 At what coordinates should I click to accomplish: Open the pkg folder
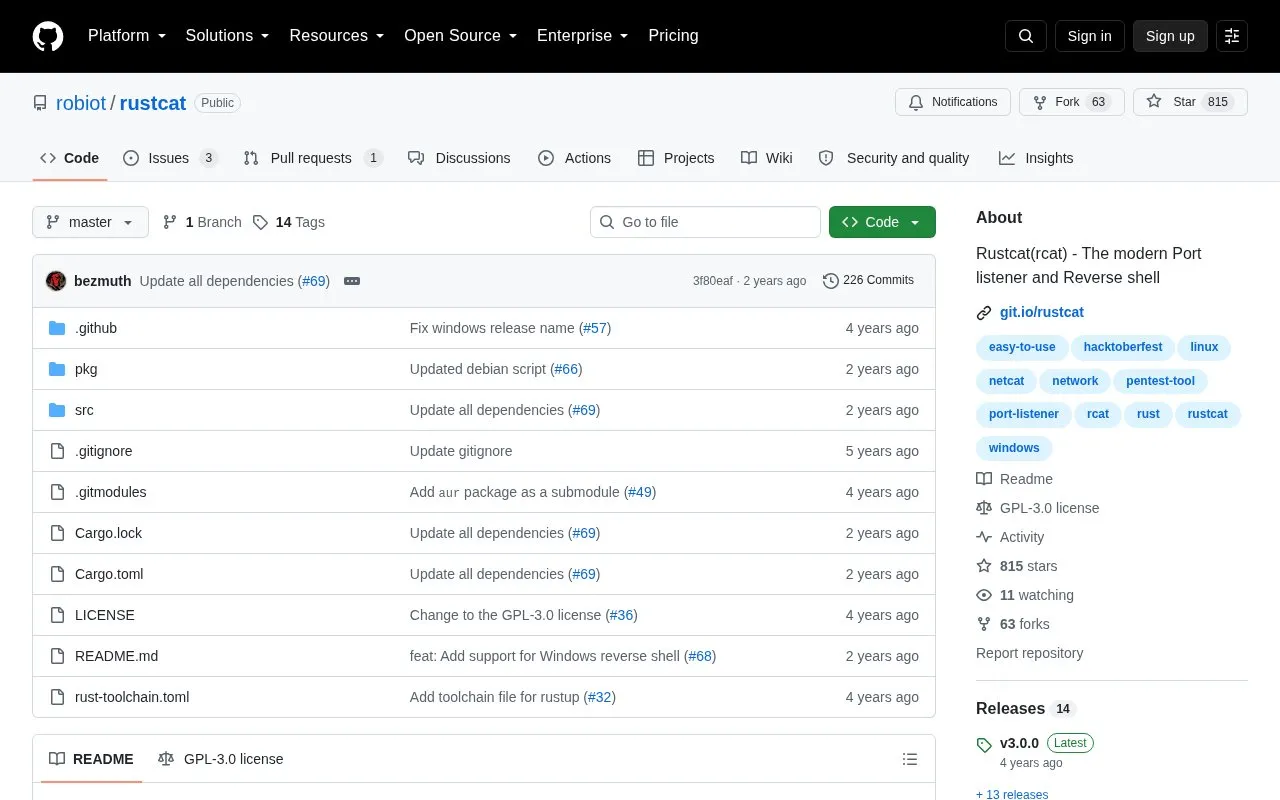click(x=86, y=369)
